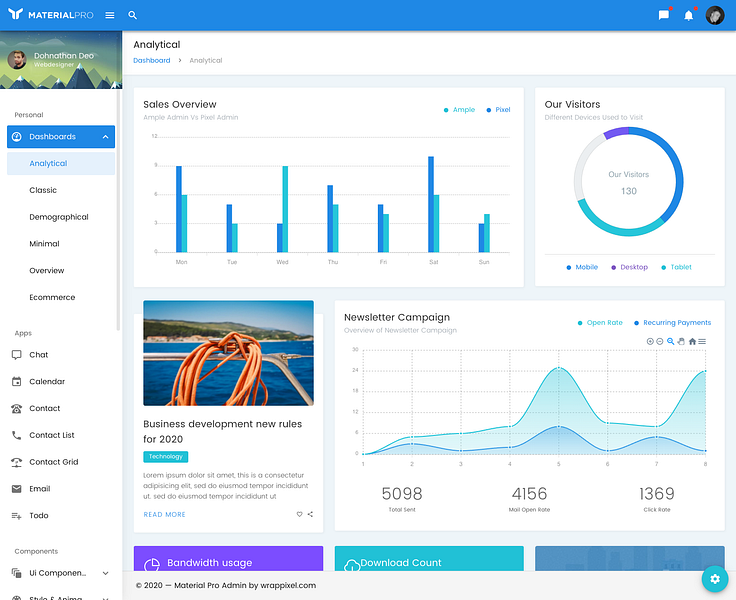Click the chart zoom-in plus icon

point(650,341)
